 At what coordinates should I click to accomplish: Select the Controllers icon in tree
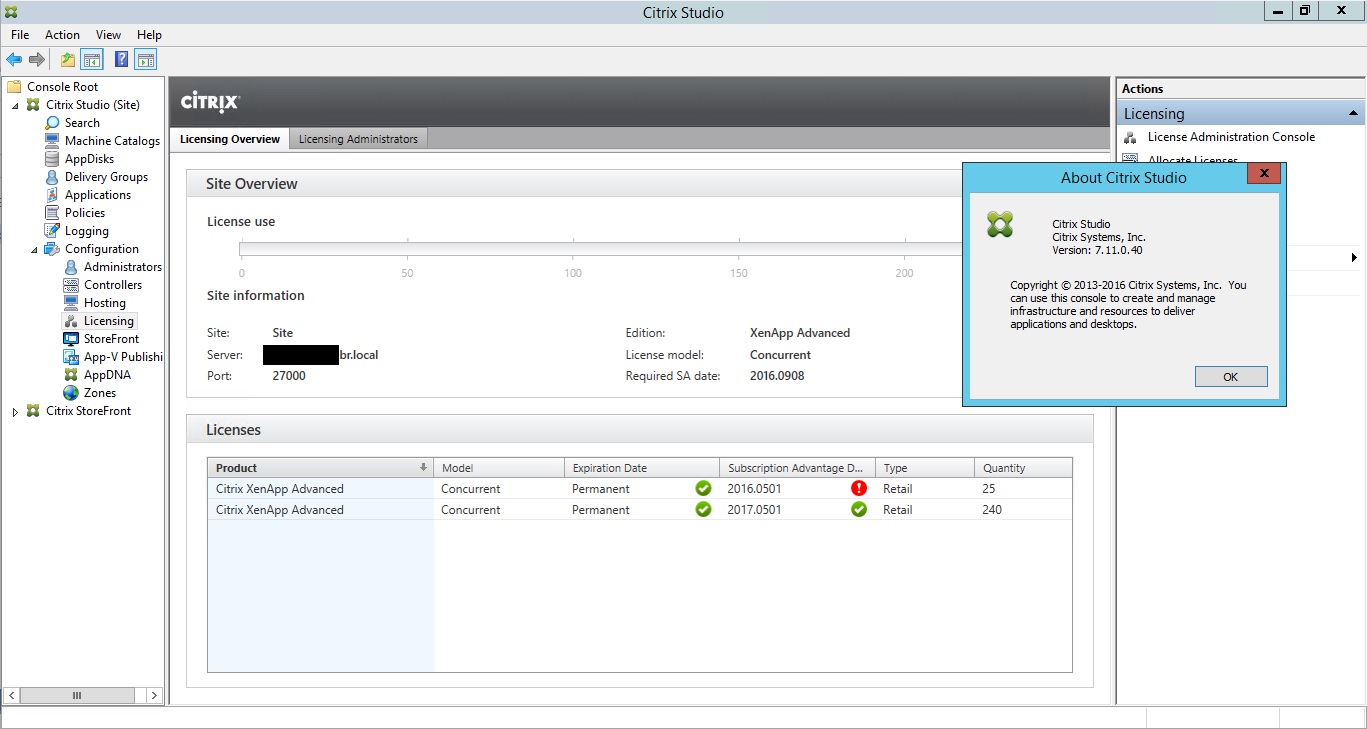point(71,285)
